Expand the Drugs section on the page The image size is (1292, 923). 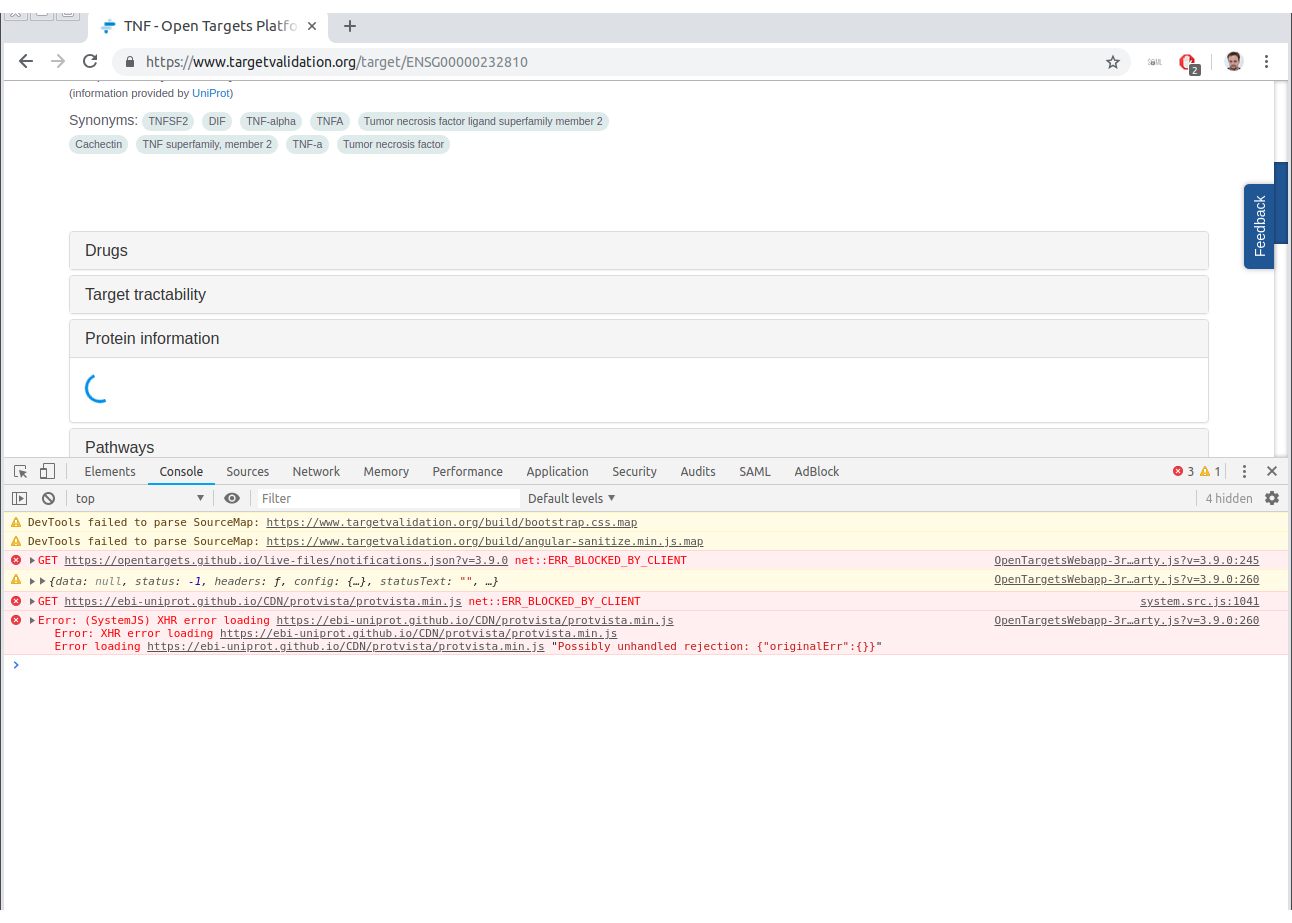(106, 250)
